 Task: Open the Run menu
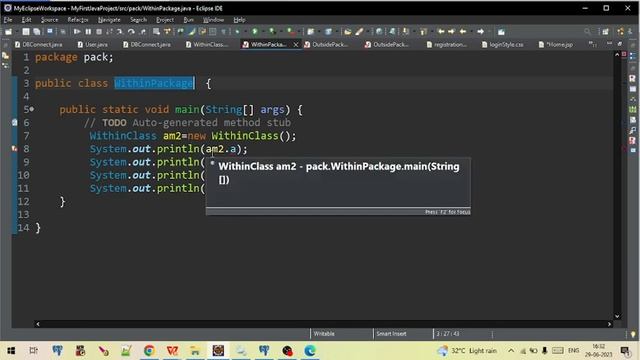click(x=189, y=20)
